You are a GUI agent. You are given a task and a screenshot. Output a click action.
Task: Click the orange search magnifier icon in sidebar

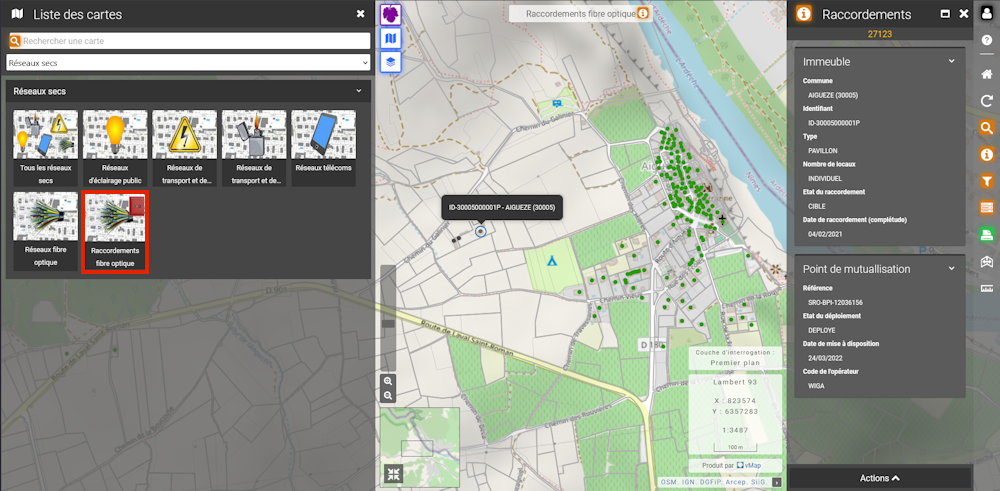click(986, 128)
